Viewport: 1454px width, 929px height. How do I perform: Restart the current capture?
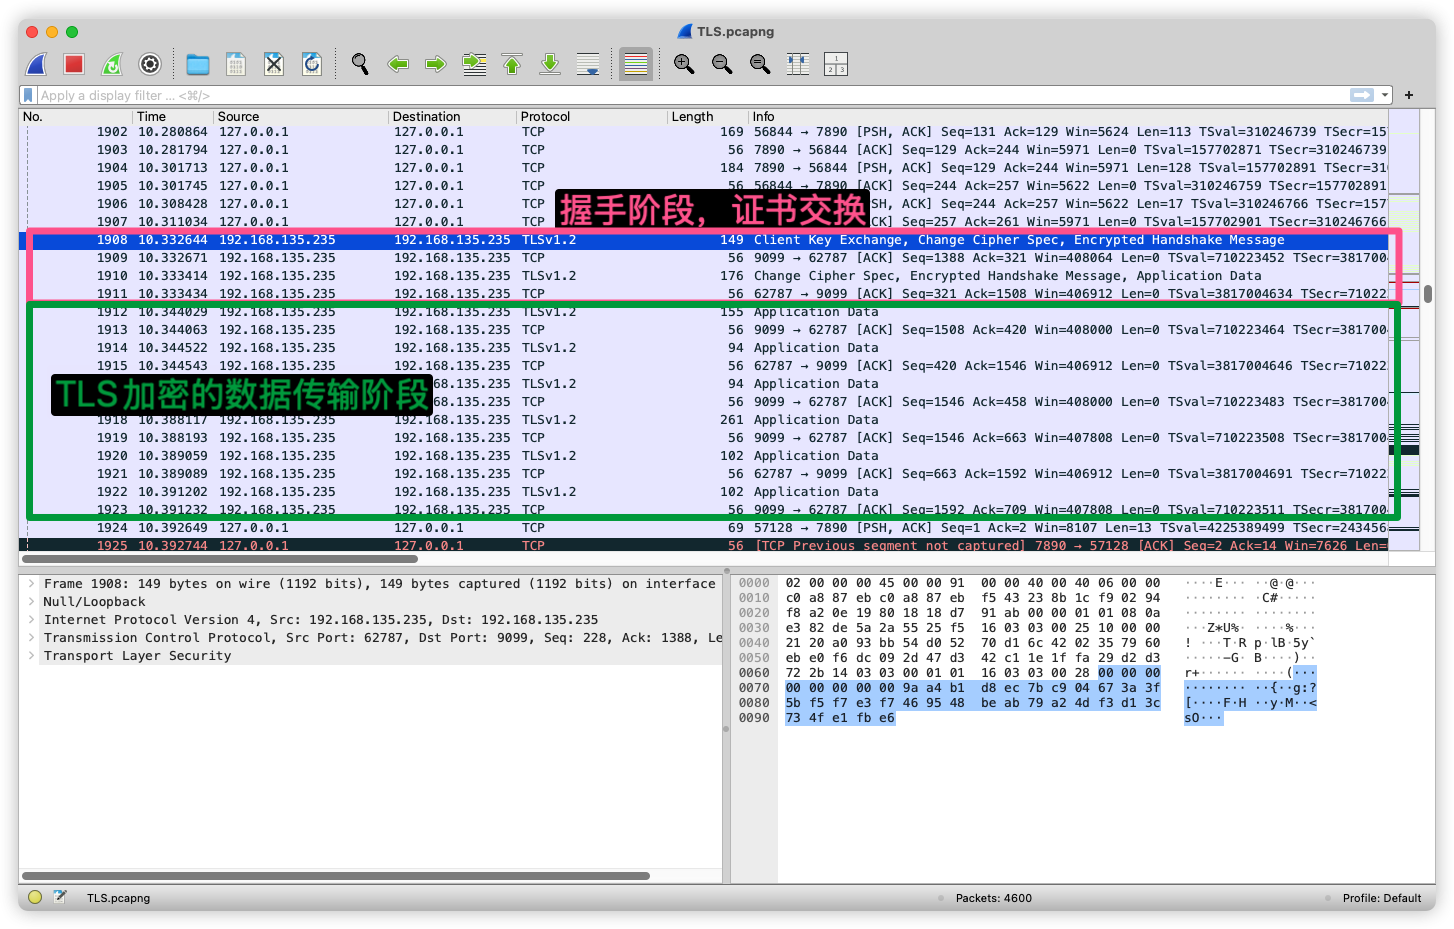coord(112,65)
